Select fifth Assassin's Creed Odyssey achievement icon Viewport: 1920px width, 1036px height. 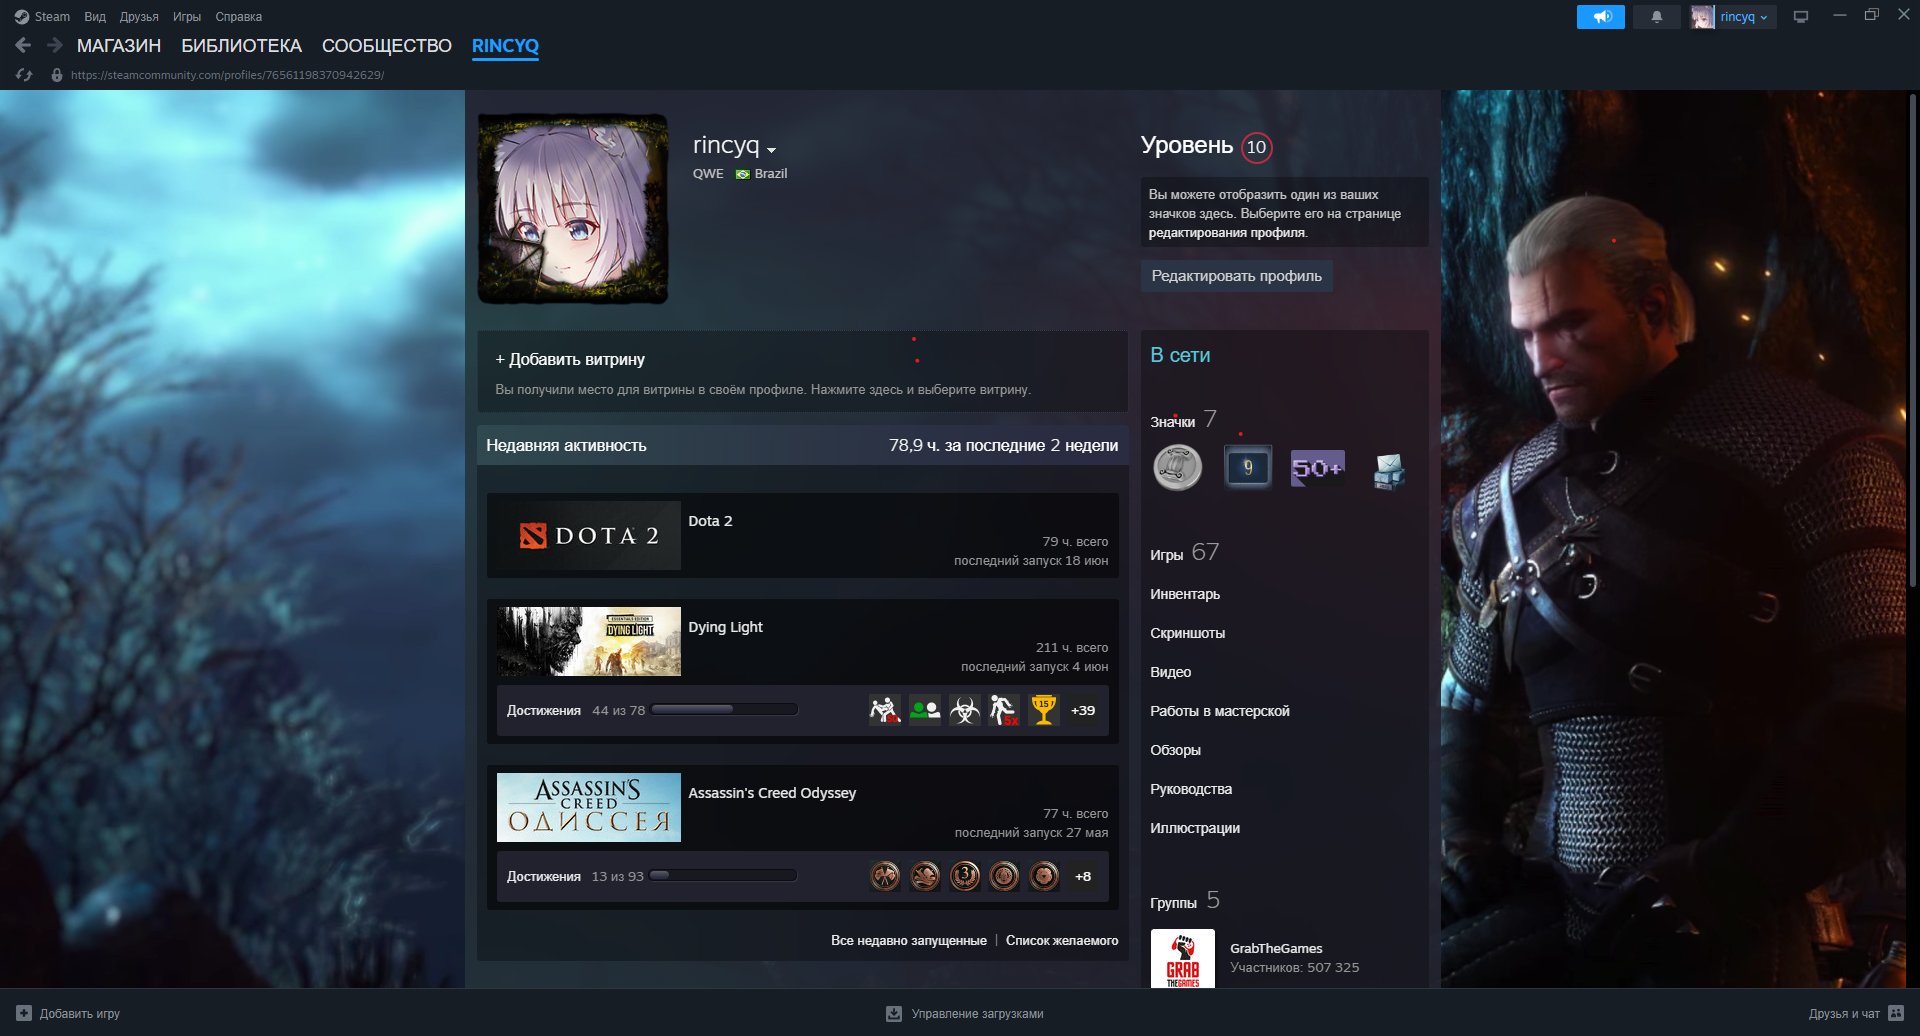[1044, 876]
